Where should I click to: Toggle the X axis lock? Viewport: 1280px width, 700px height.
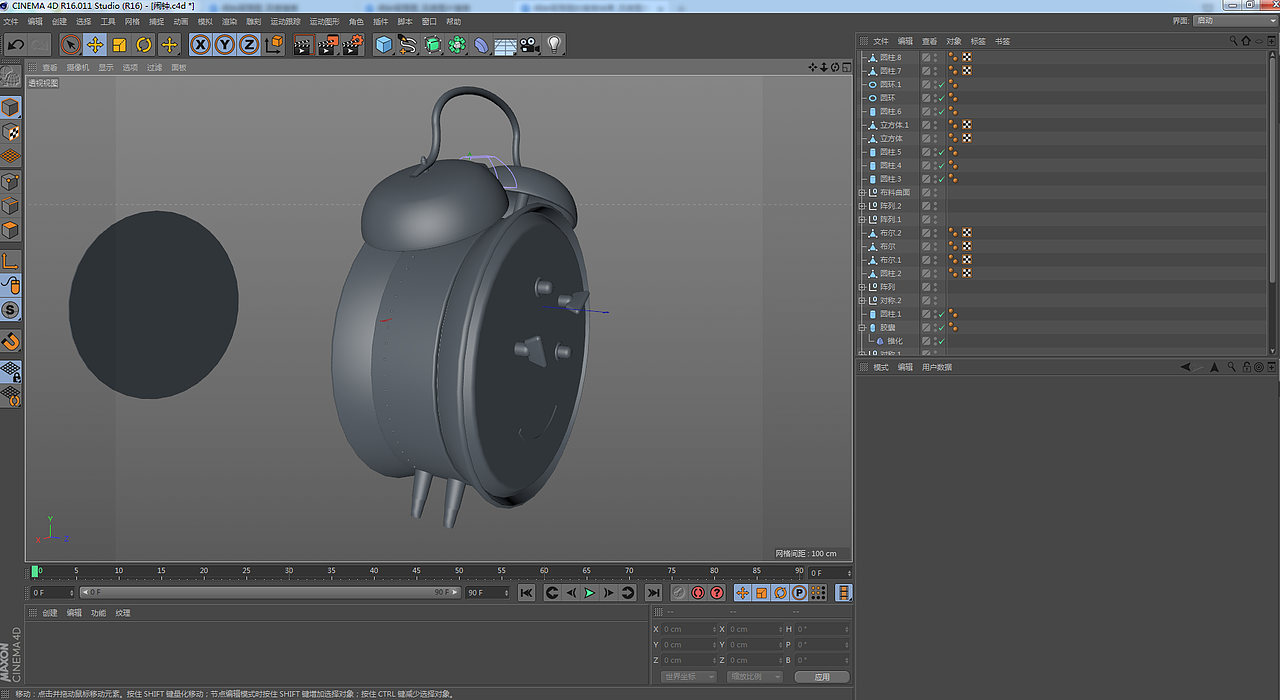tap(201, 44)
